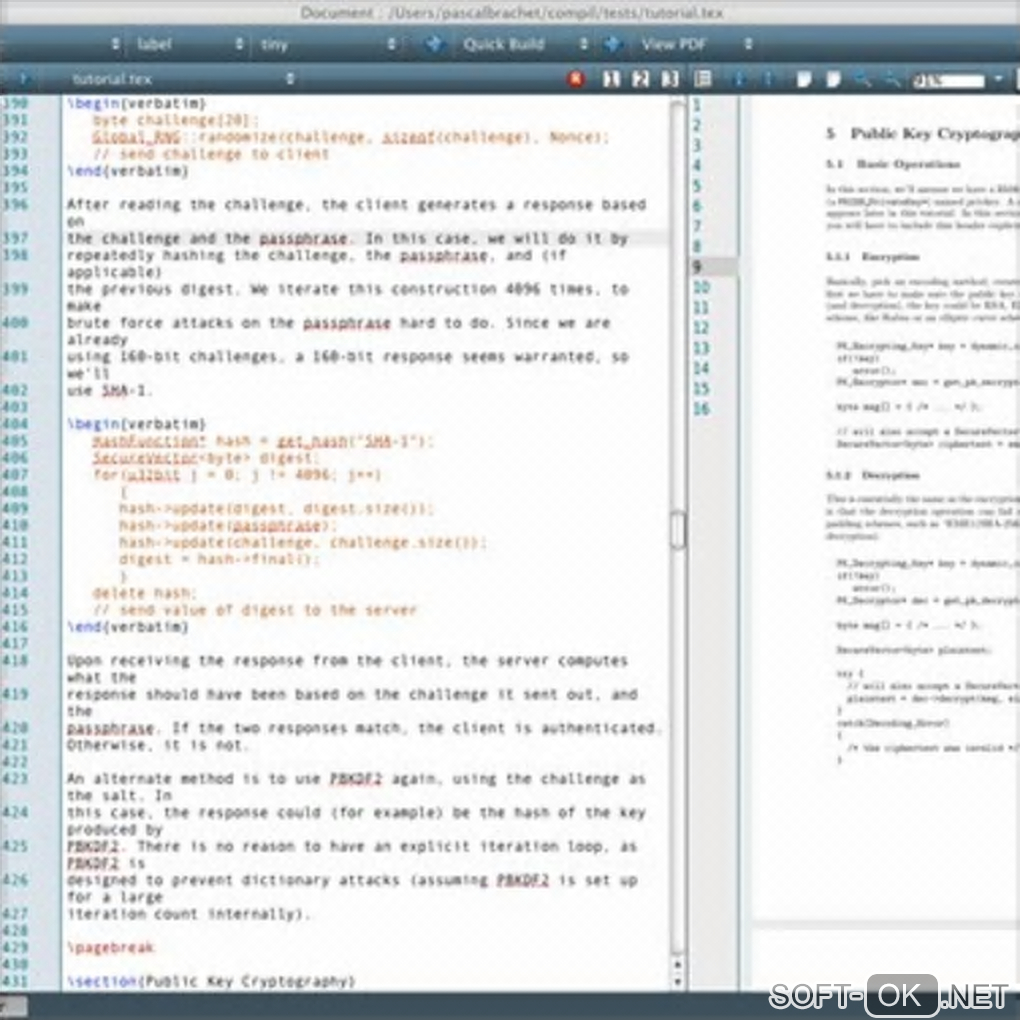Click the blue run arrow beside View PDF
Screen dimensions: 1020x1020
click(x=612, y=44)
